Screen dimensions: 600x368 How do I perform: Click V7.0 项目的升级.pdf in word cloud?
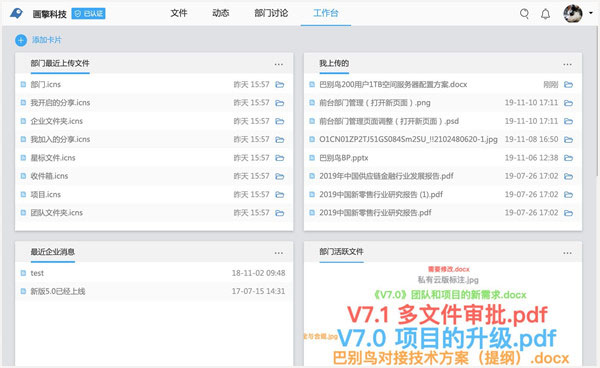447,338
